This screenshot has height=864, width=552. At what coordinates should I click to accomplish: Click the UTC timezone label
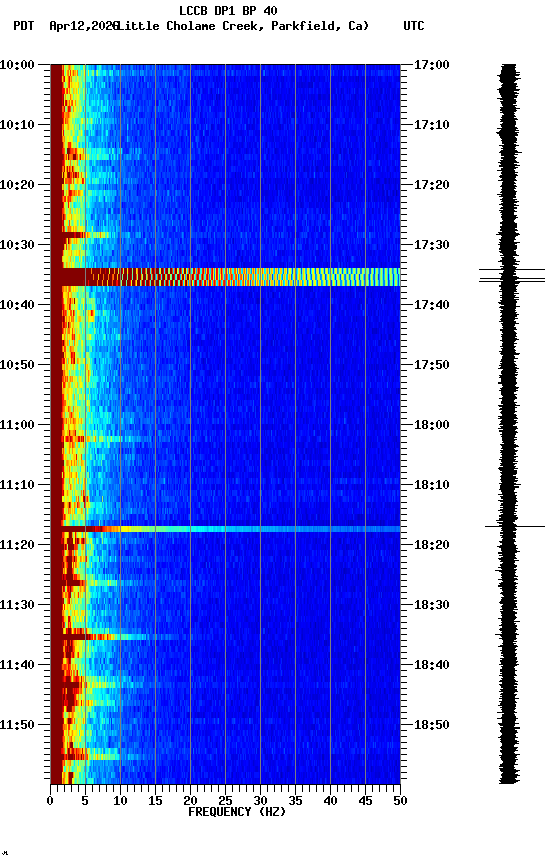(414, 26)
